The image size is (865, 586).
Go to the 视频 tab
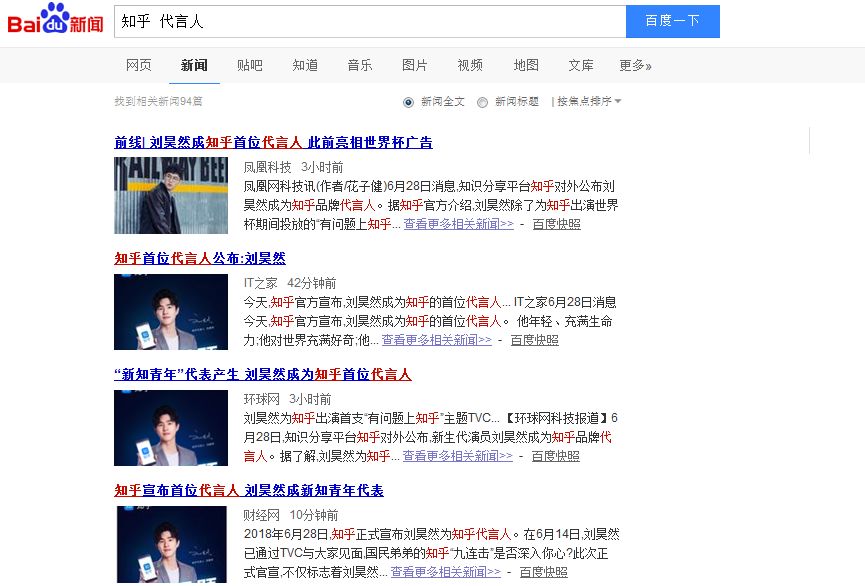[470, 65]
